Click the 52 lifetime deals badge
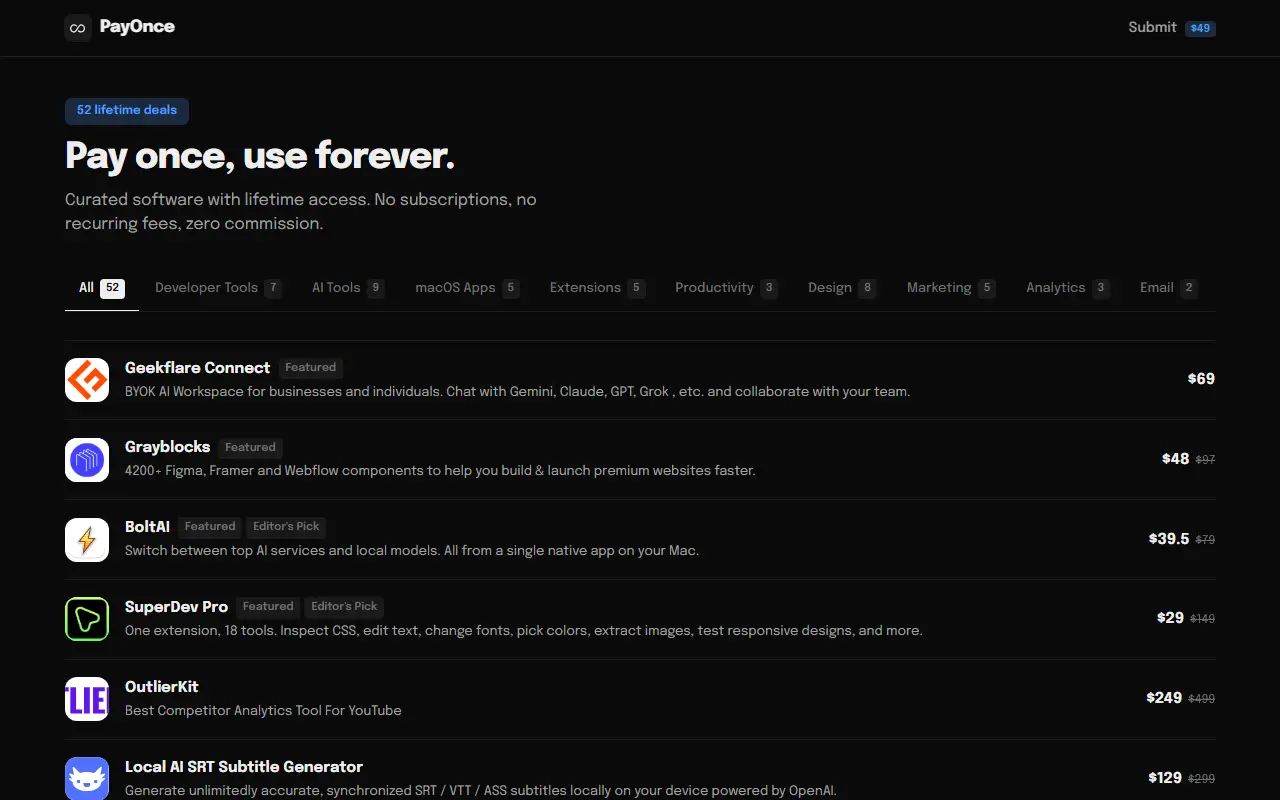Screen dimensions: 1280x800 click(x=127, y=110)
